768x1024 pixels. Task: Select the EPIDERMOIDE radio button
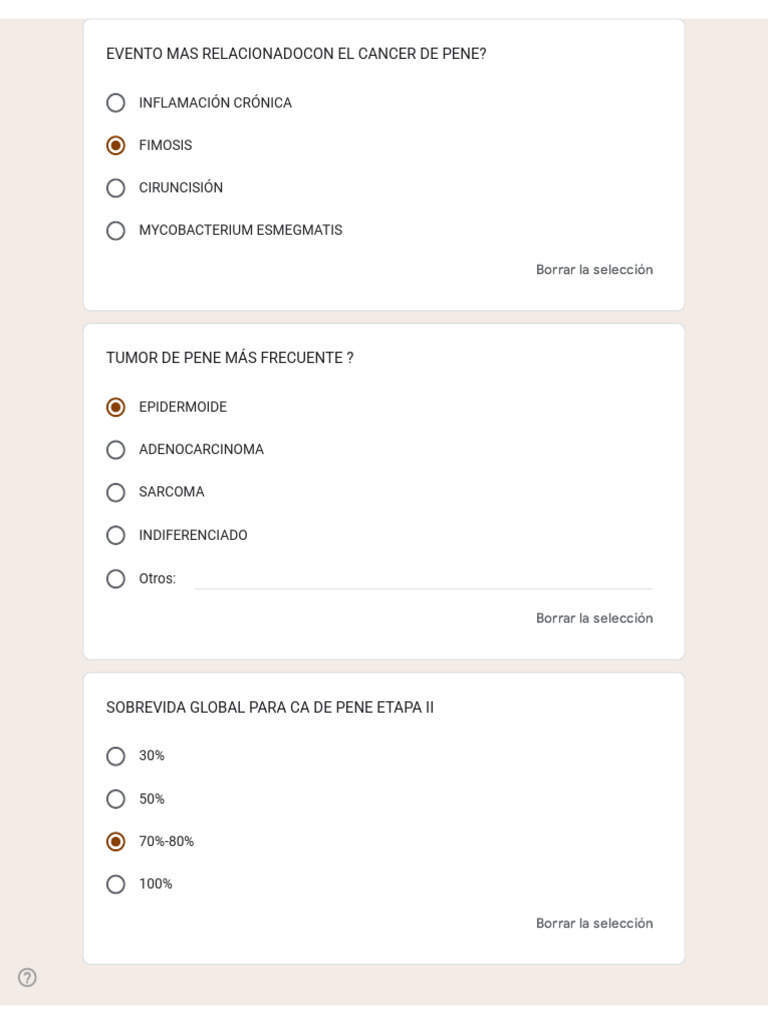pyautogui.click(x=116, y=407)
